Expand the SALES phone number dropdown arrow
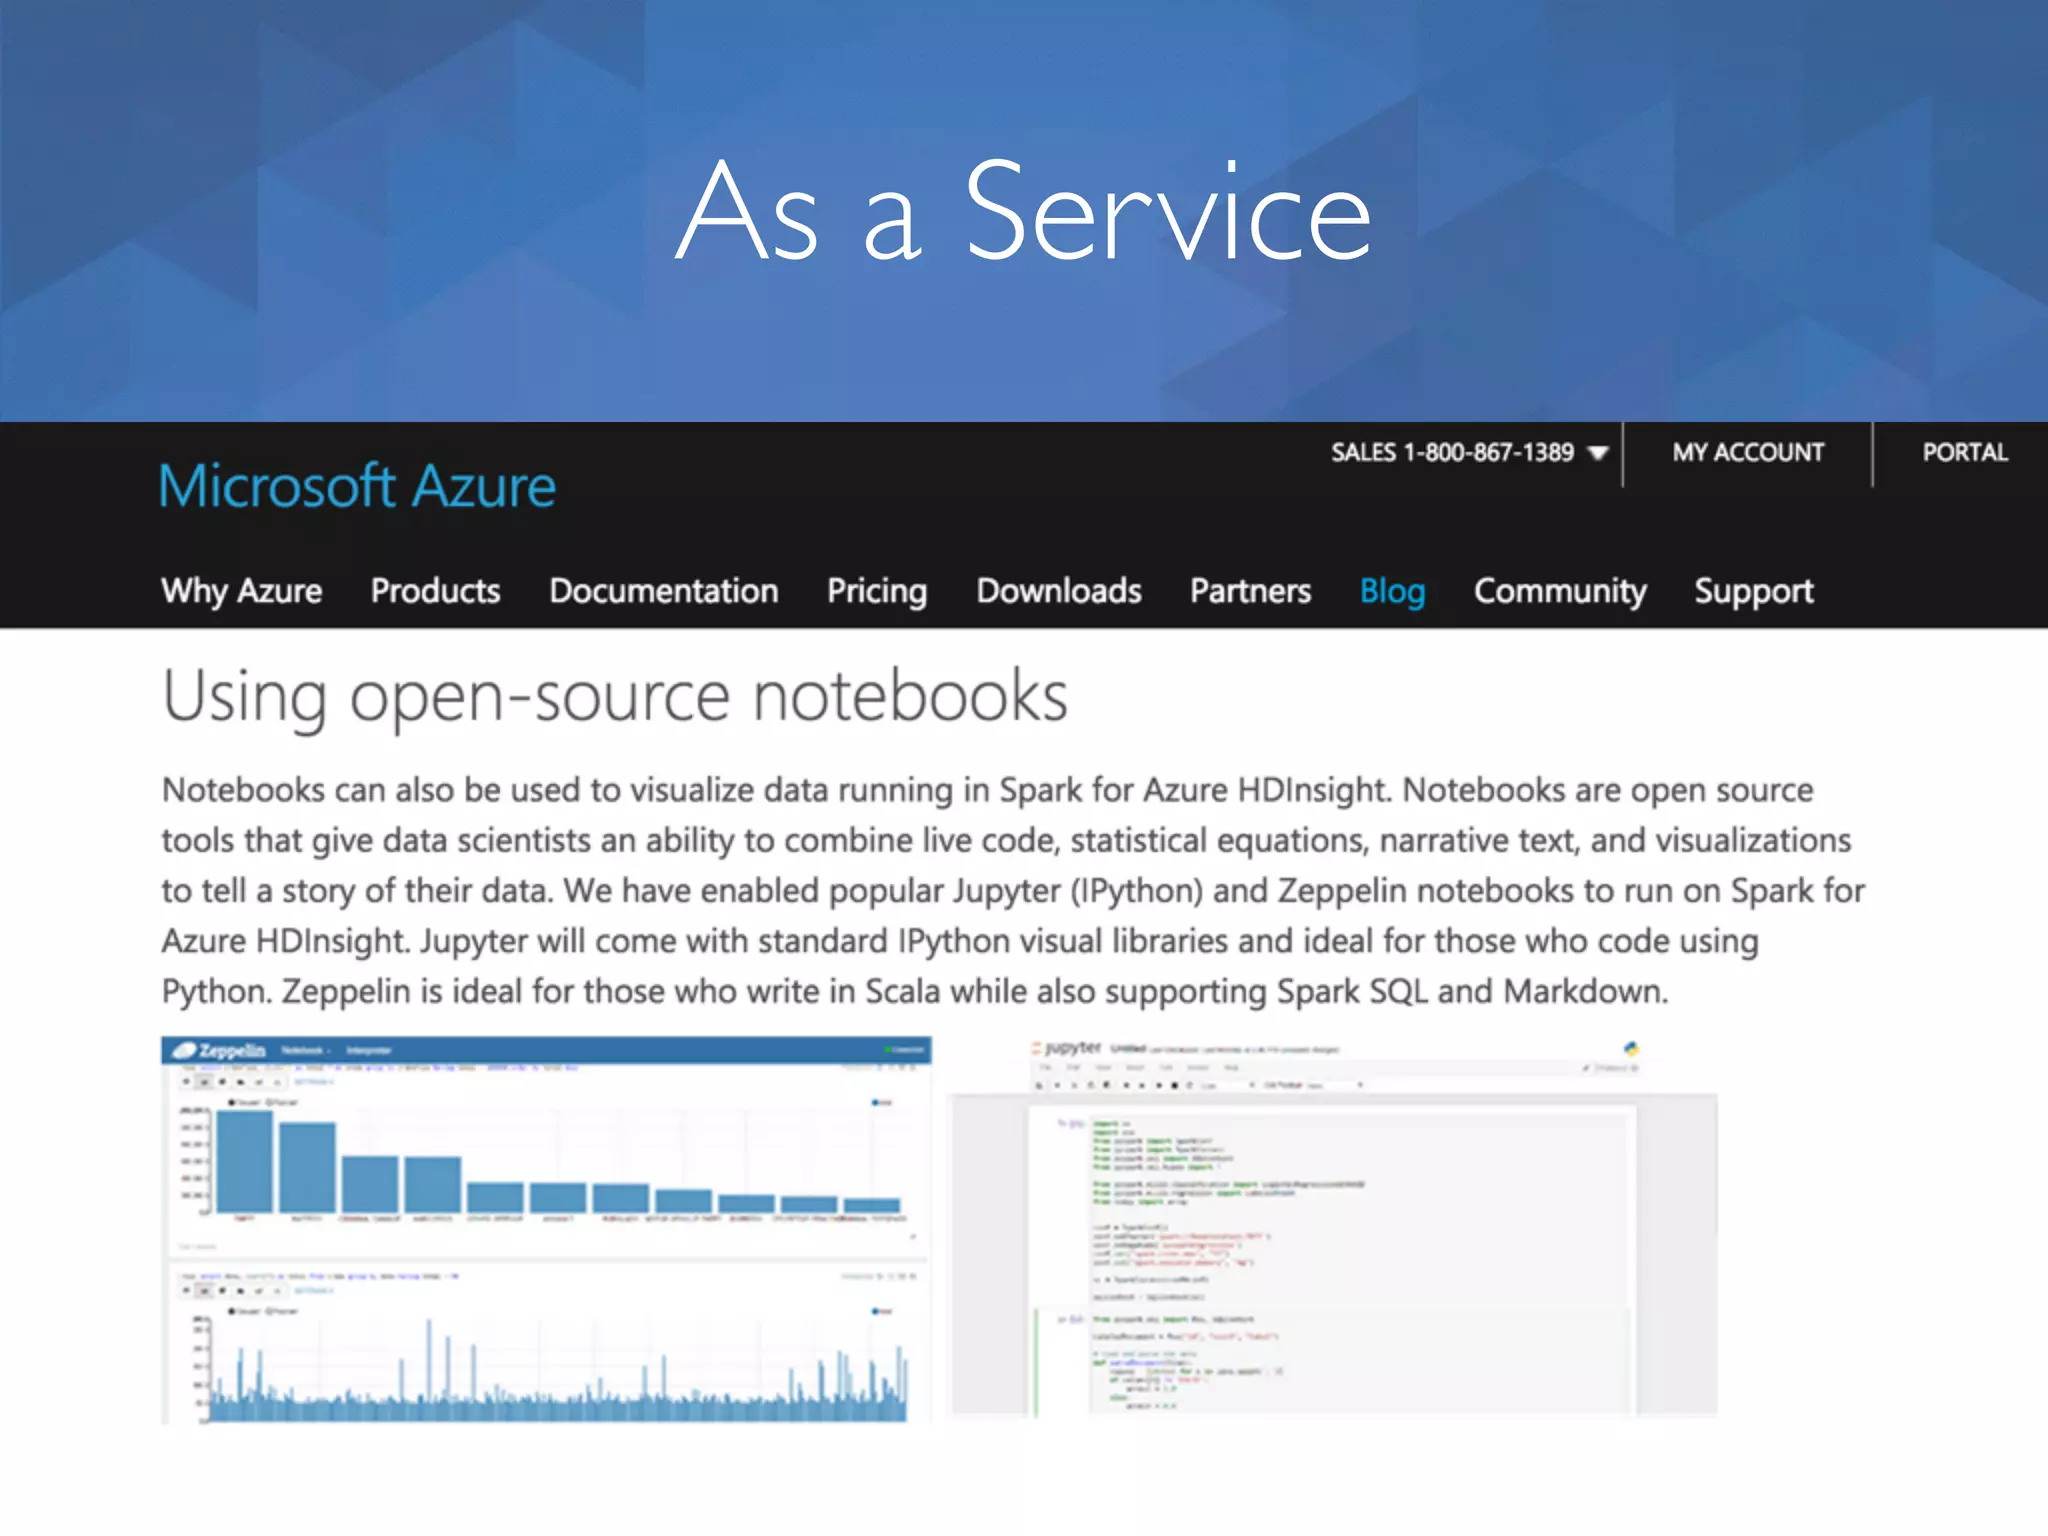The image size is (2048, 1536). pyautogui.click(x=1598, y=454)
